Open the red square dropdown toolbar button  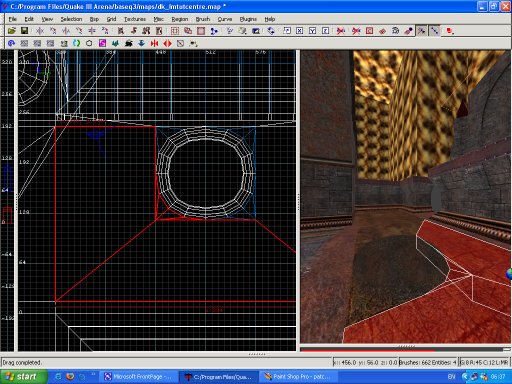coord(450,31)
